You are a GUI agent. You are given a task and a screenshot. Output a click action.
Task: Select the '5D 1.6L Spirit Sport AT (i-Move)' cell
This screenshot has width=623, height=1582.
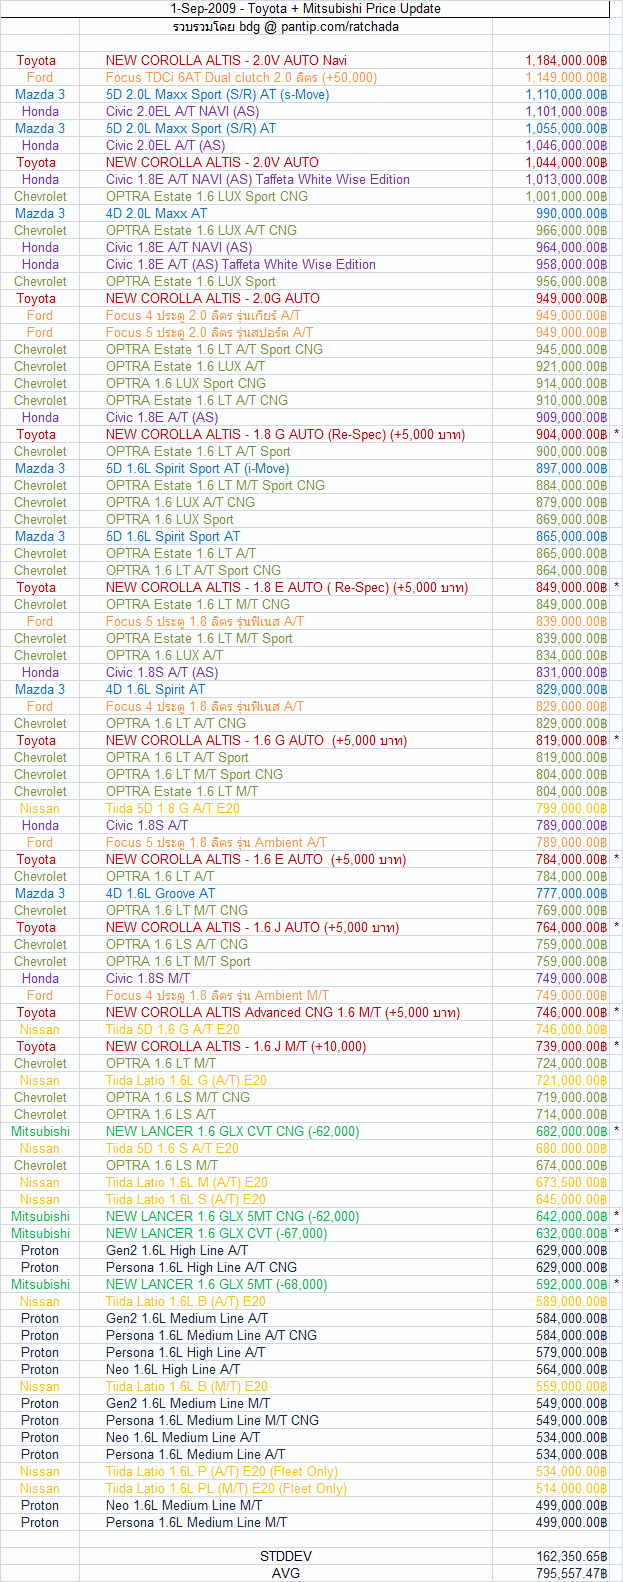197,469
